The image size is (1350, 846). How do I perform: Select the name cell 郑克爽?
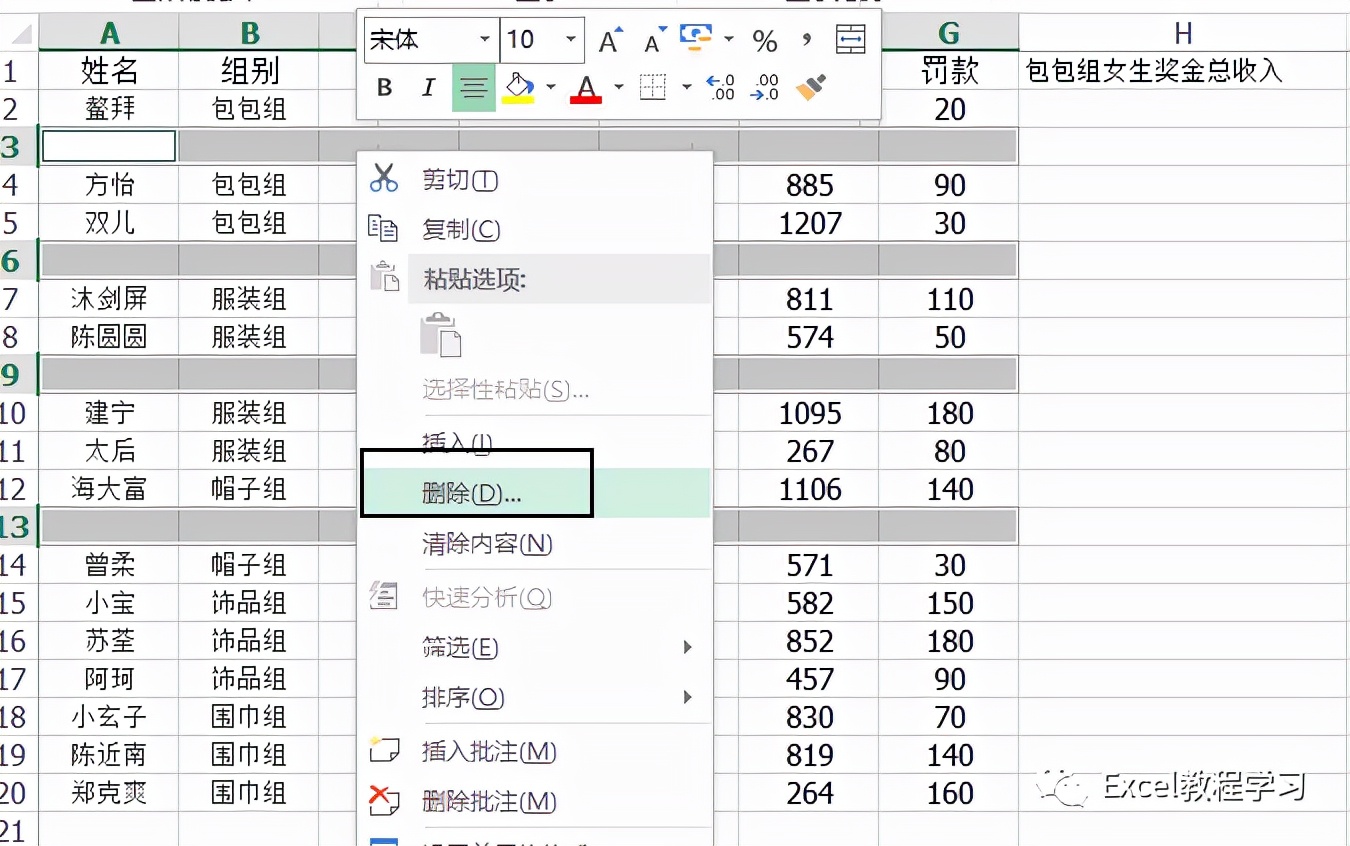pyautogui.click(x=109, y=793)
